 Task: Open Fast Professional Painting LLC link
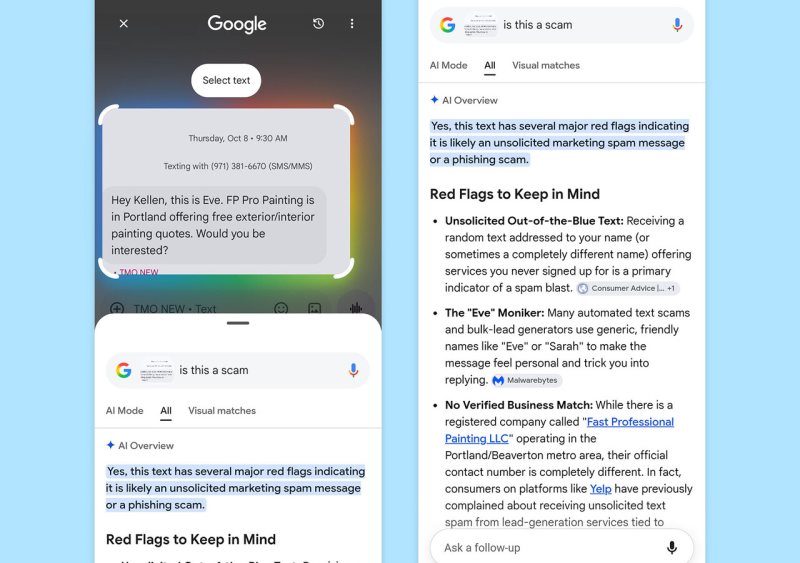click(559, 430)
